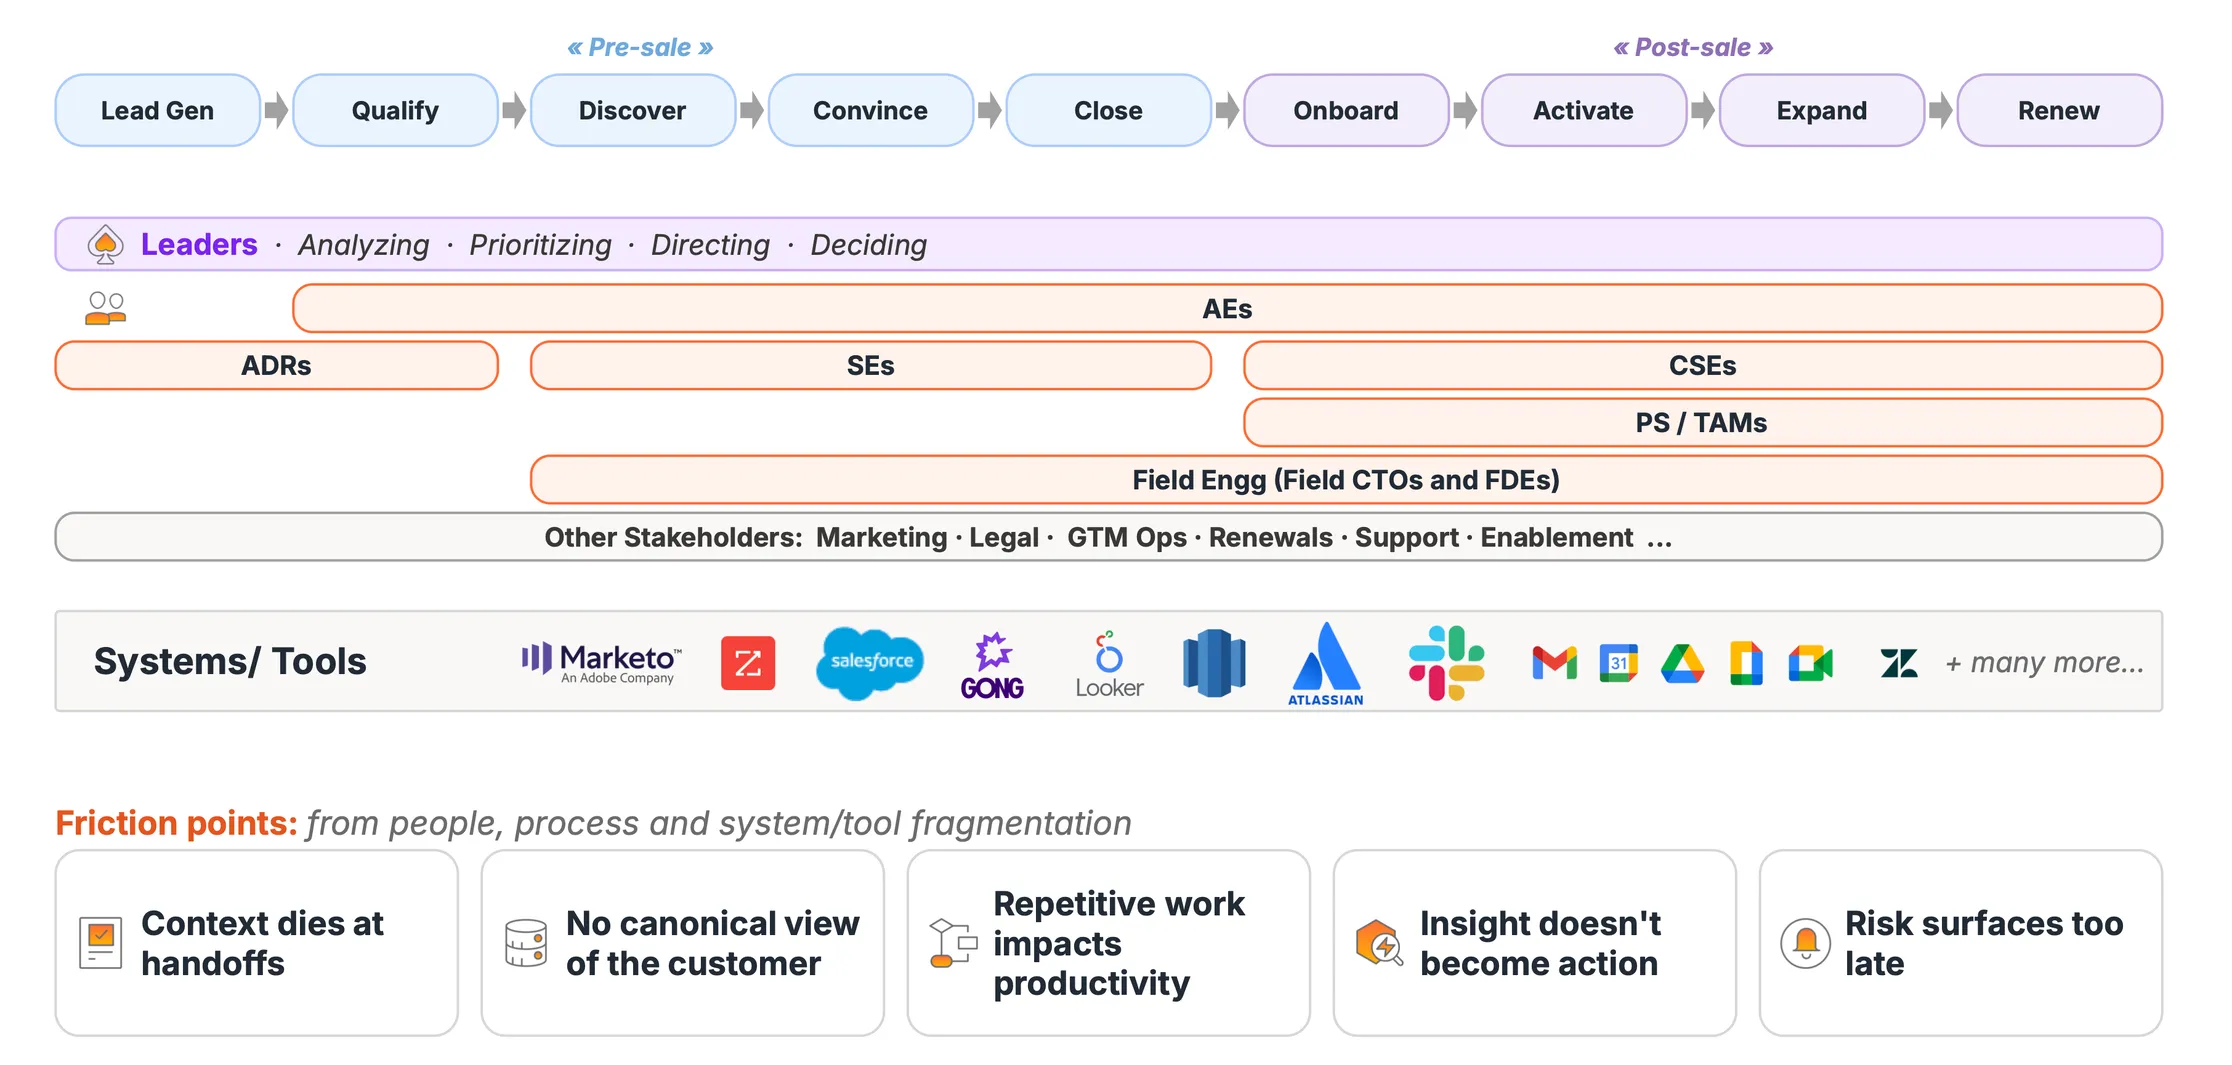Select the Convince stage
This screenshot has width=2232, height=1065.
(871, 110)
